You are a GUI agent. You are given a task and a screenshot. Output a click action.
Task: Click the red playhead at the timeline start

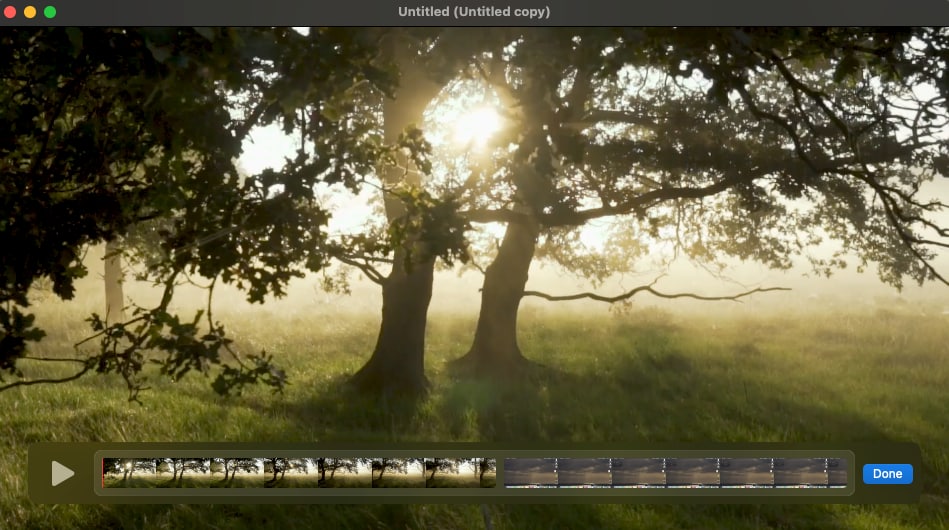103,473
